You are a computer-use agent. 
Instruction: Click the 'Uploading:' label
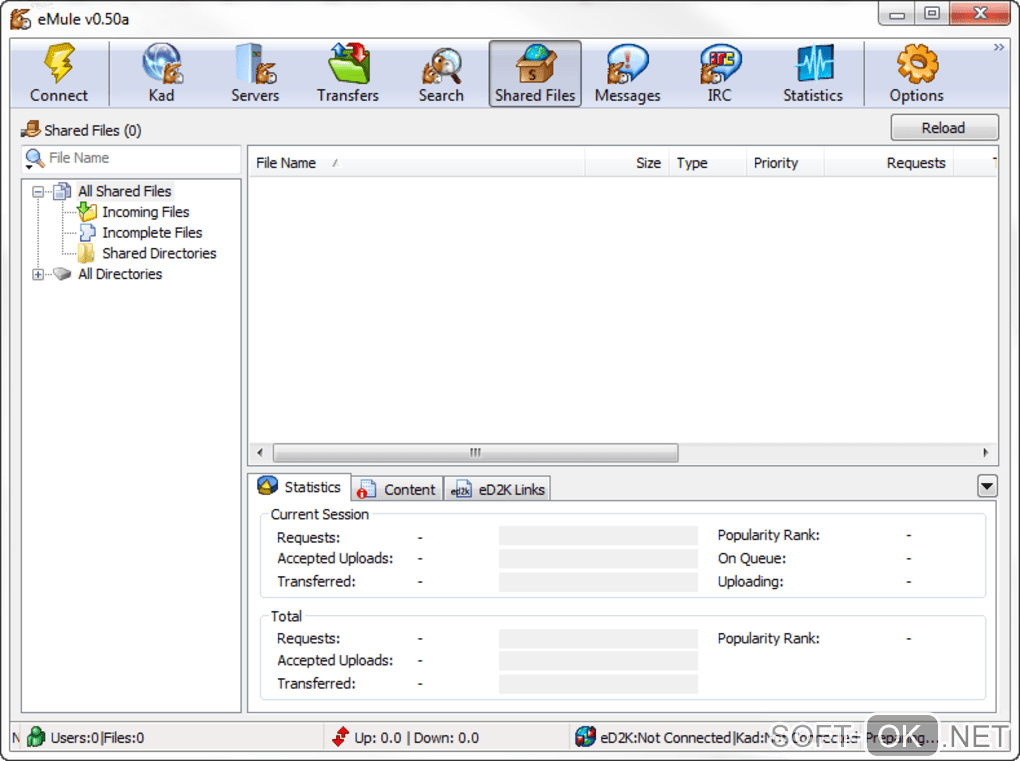point(751,581)
